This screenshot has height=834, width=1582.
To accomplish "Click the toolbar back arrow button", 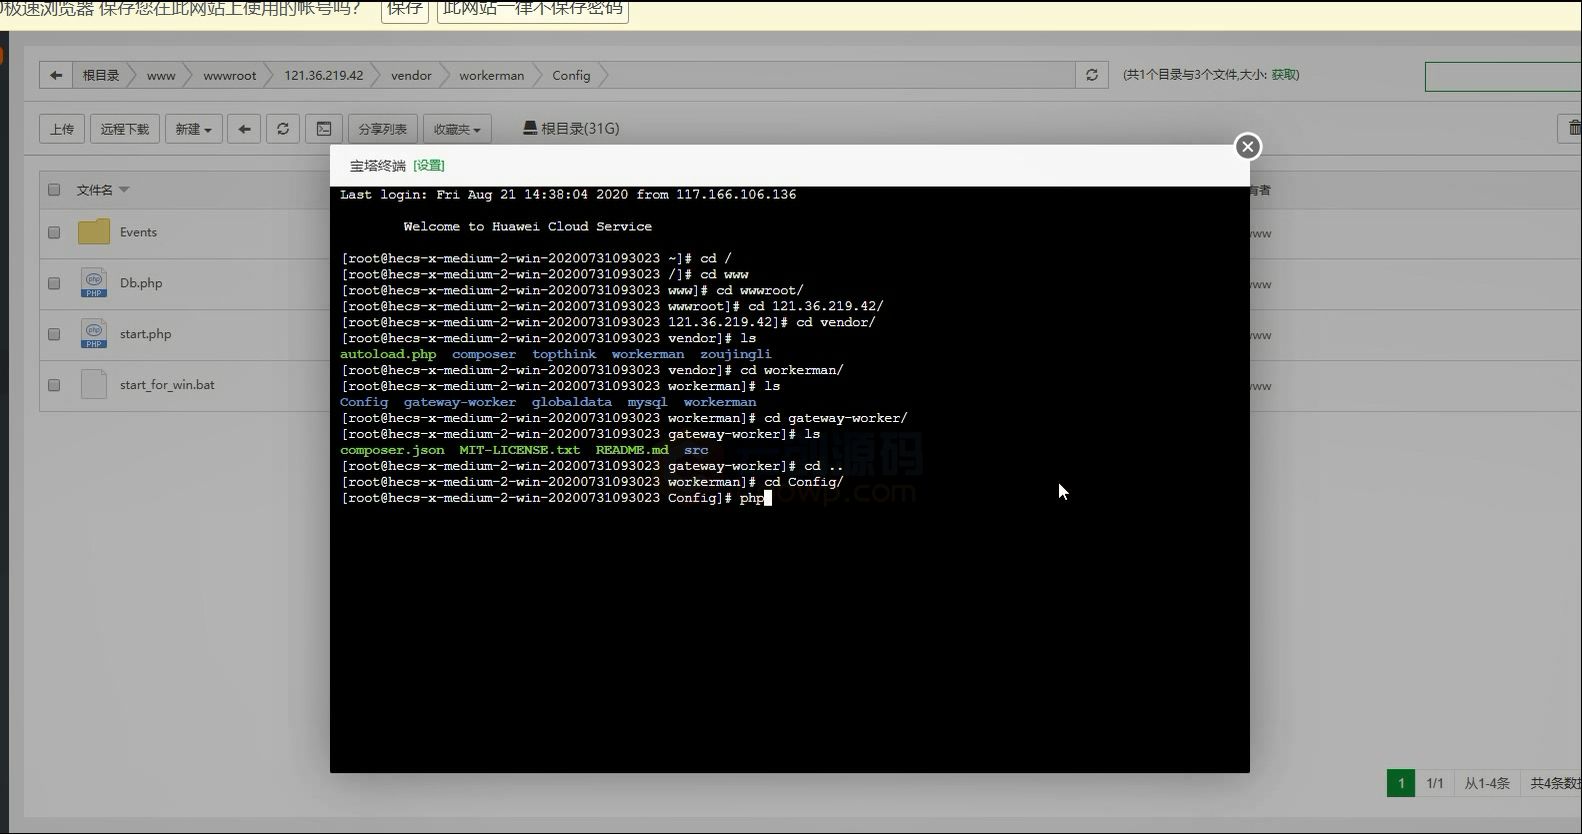I will tap(244, 129).
